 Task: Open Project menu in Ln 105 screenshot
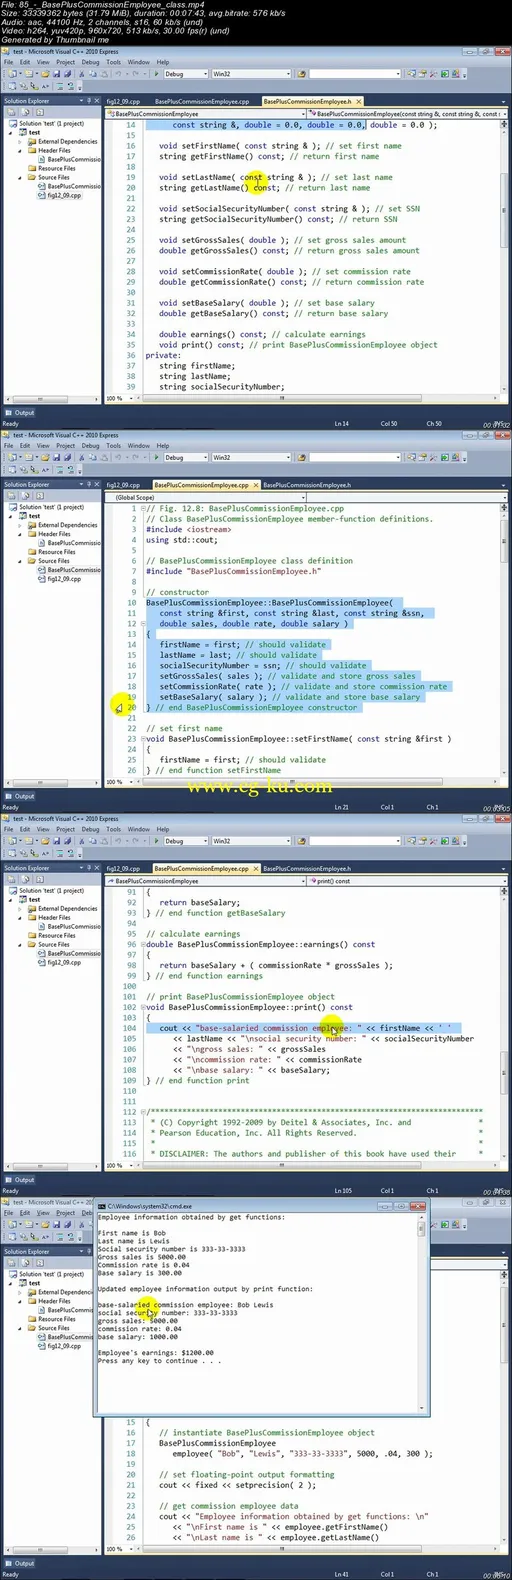(66, 829)
